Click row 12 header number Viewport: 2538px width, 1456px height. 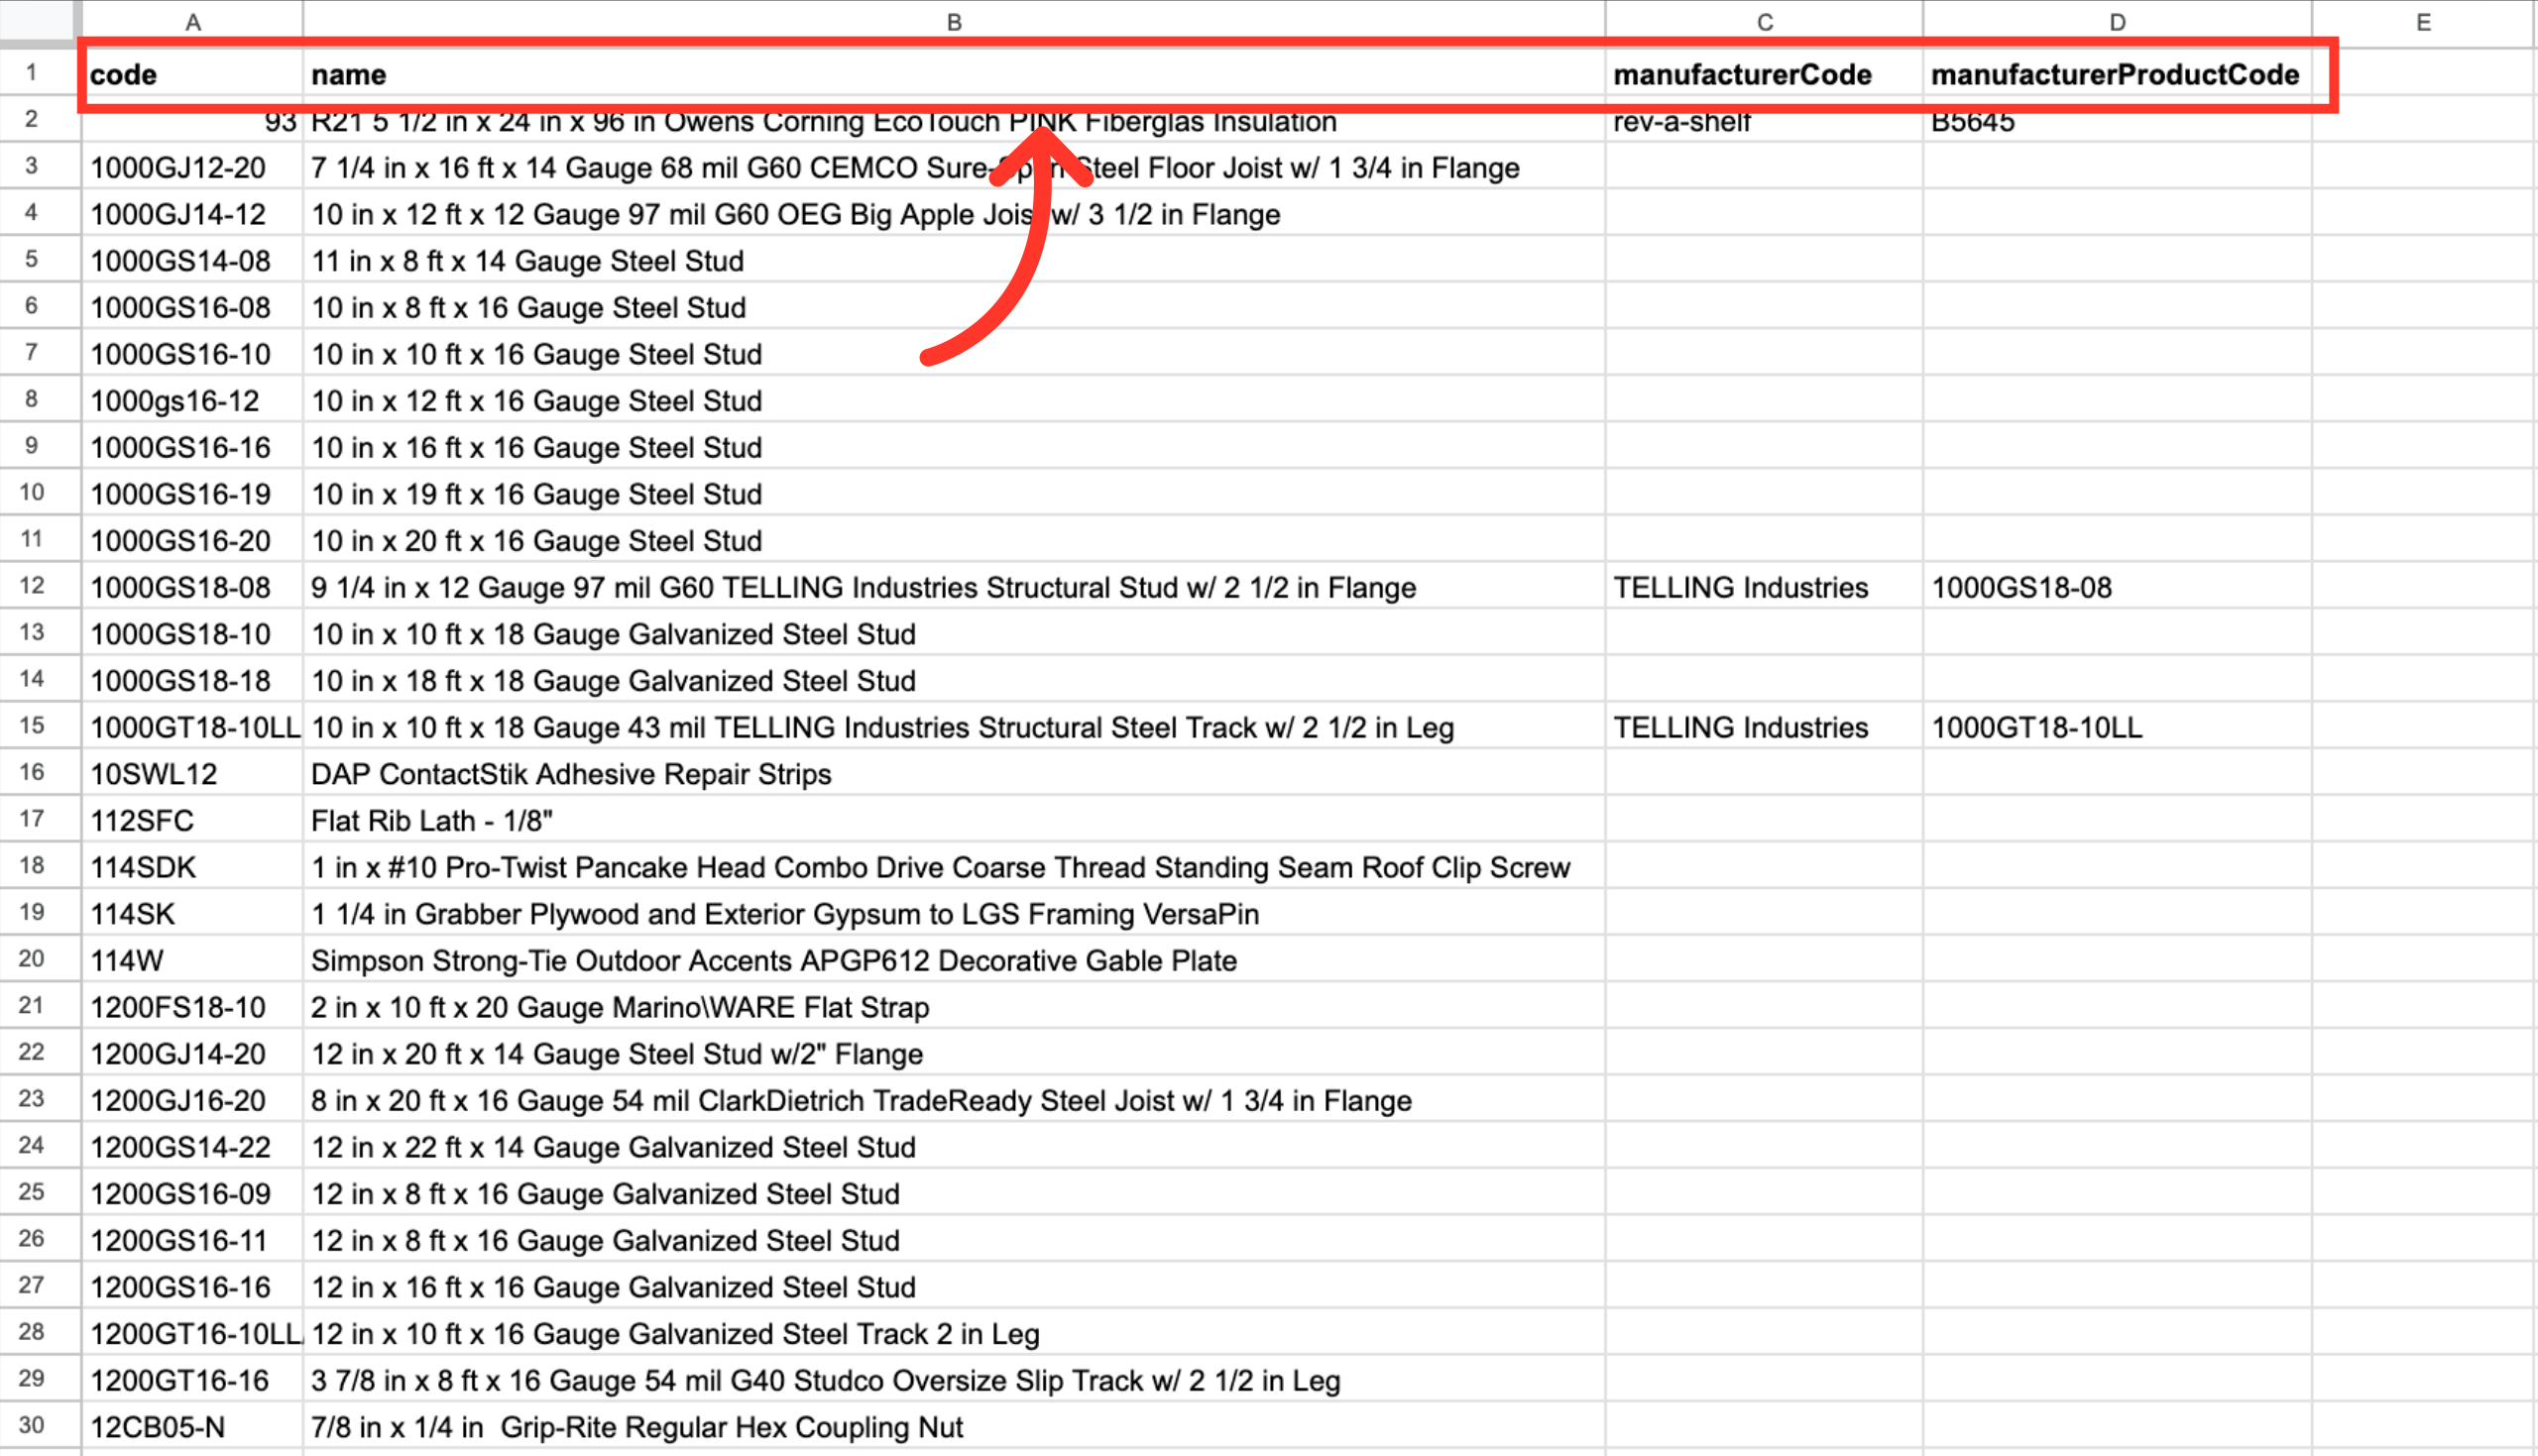[x=32, y=586]
